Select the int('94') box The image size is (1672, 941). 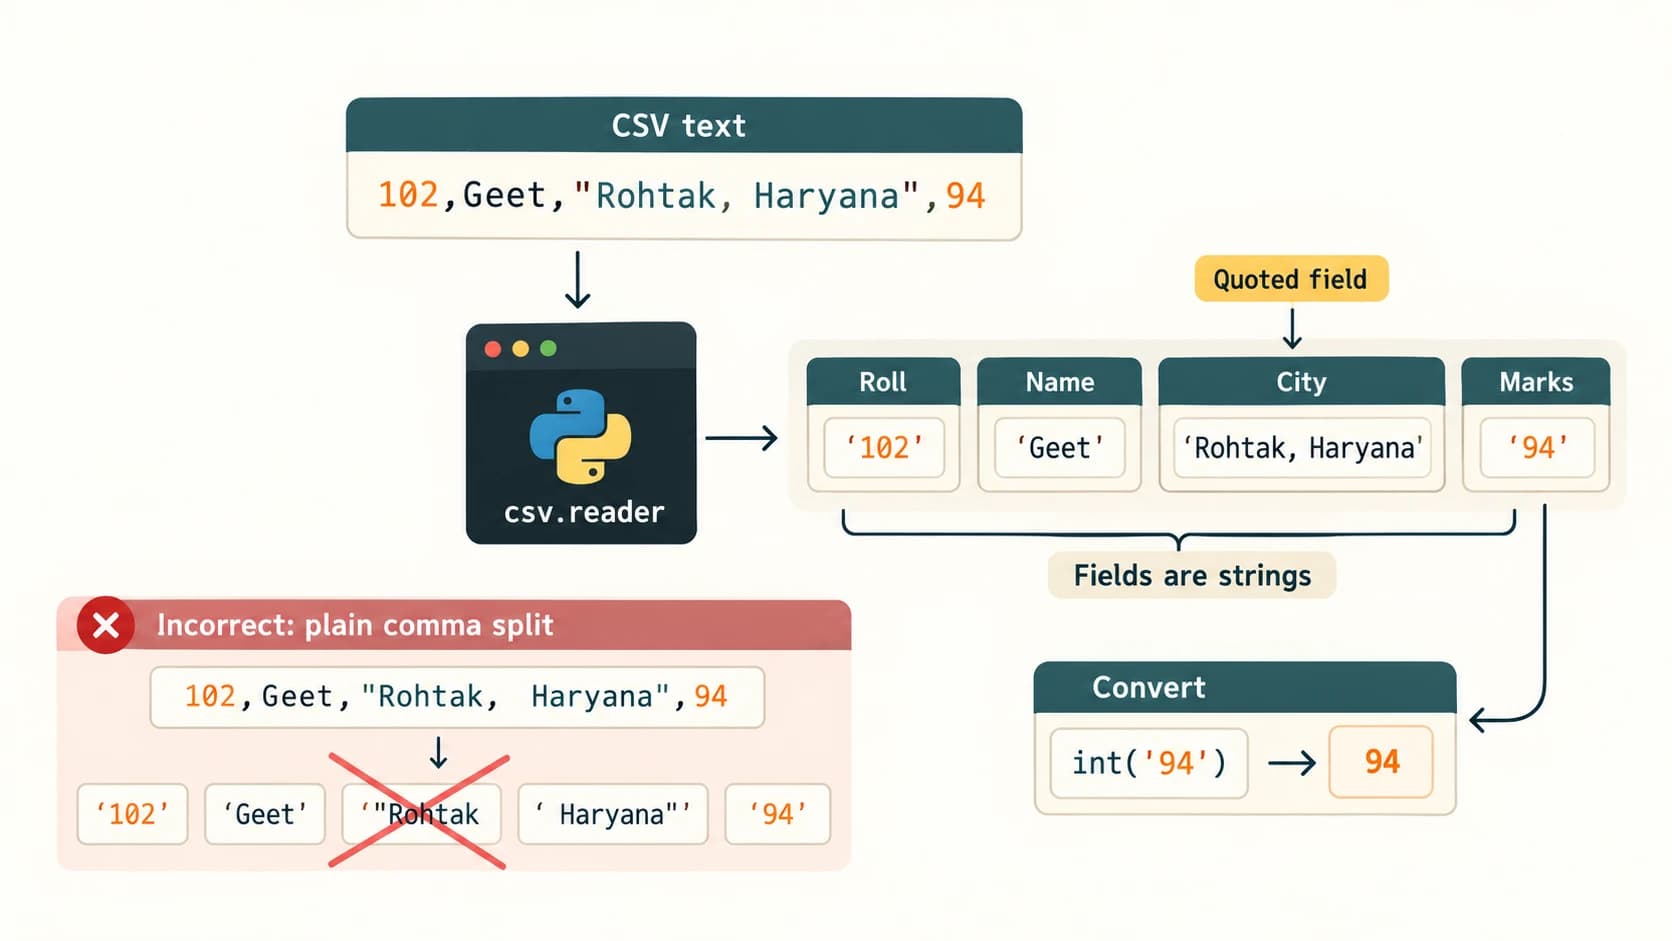1149,763
